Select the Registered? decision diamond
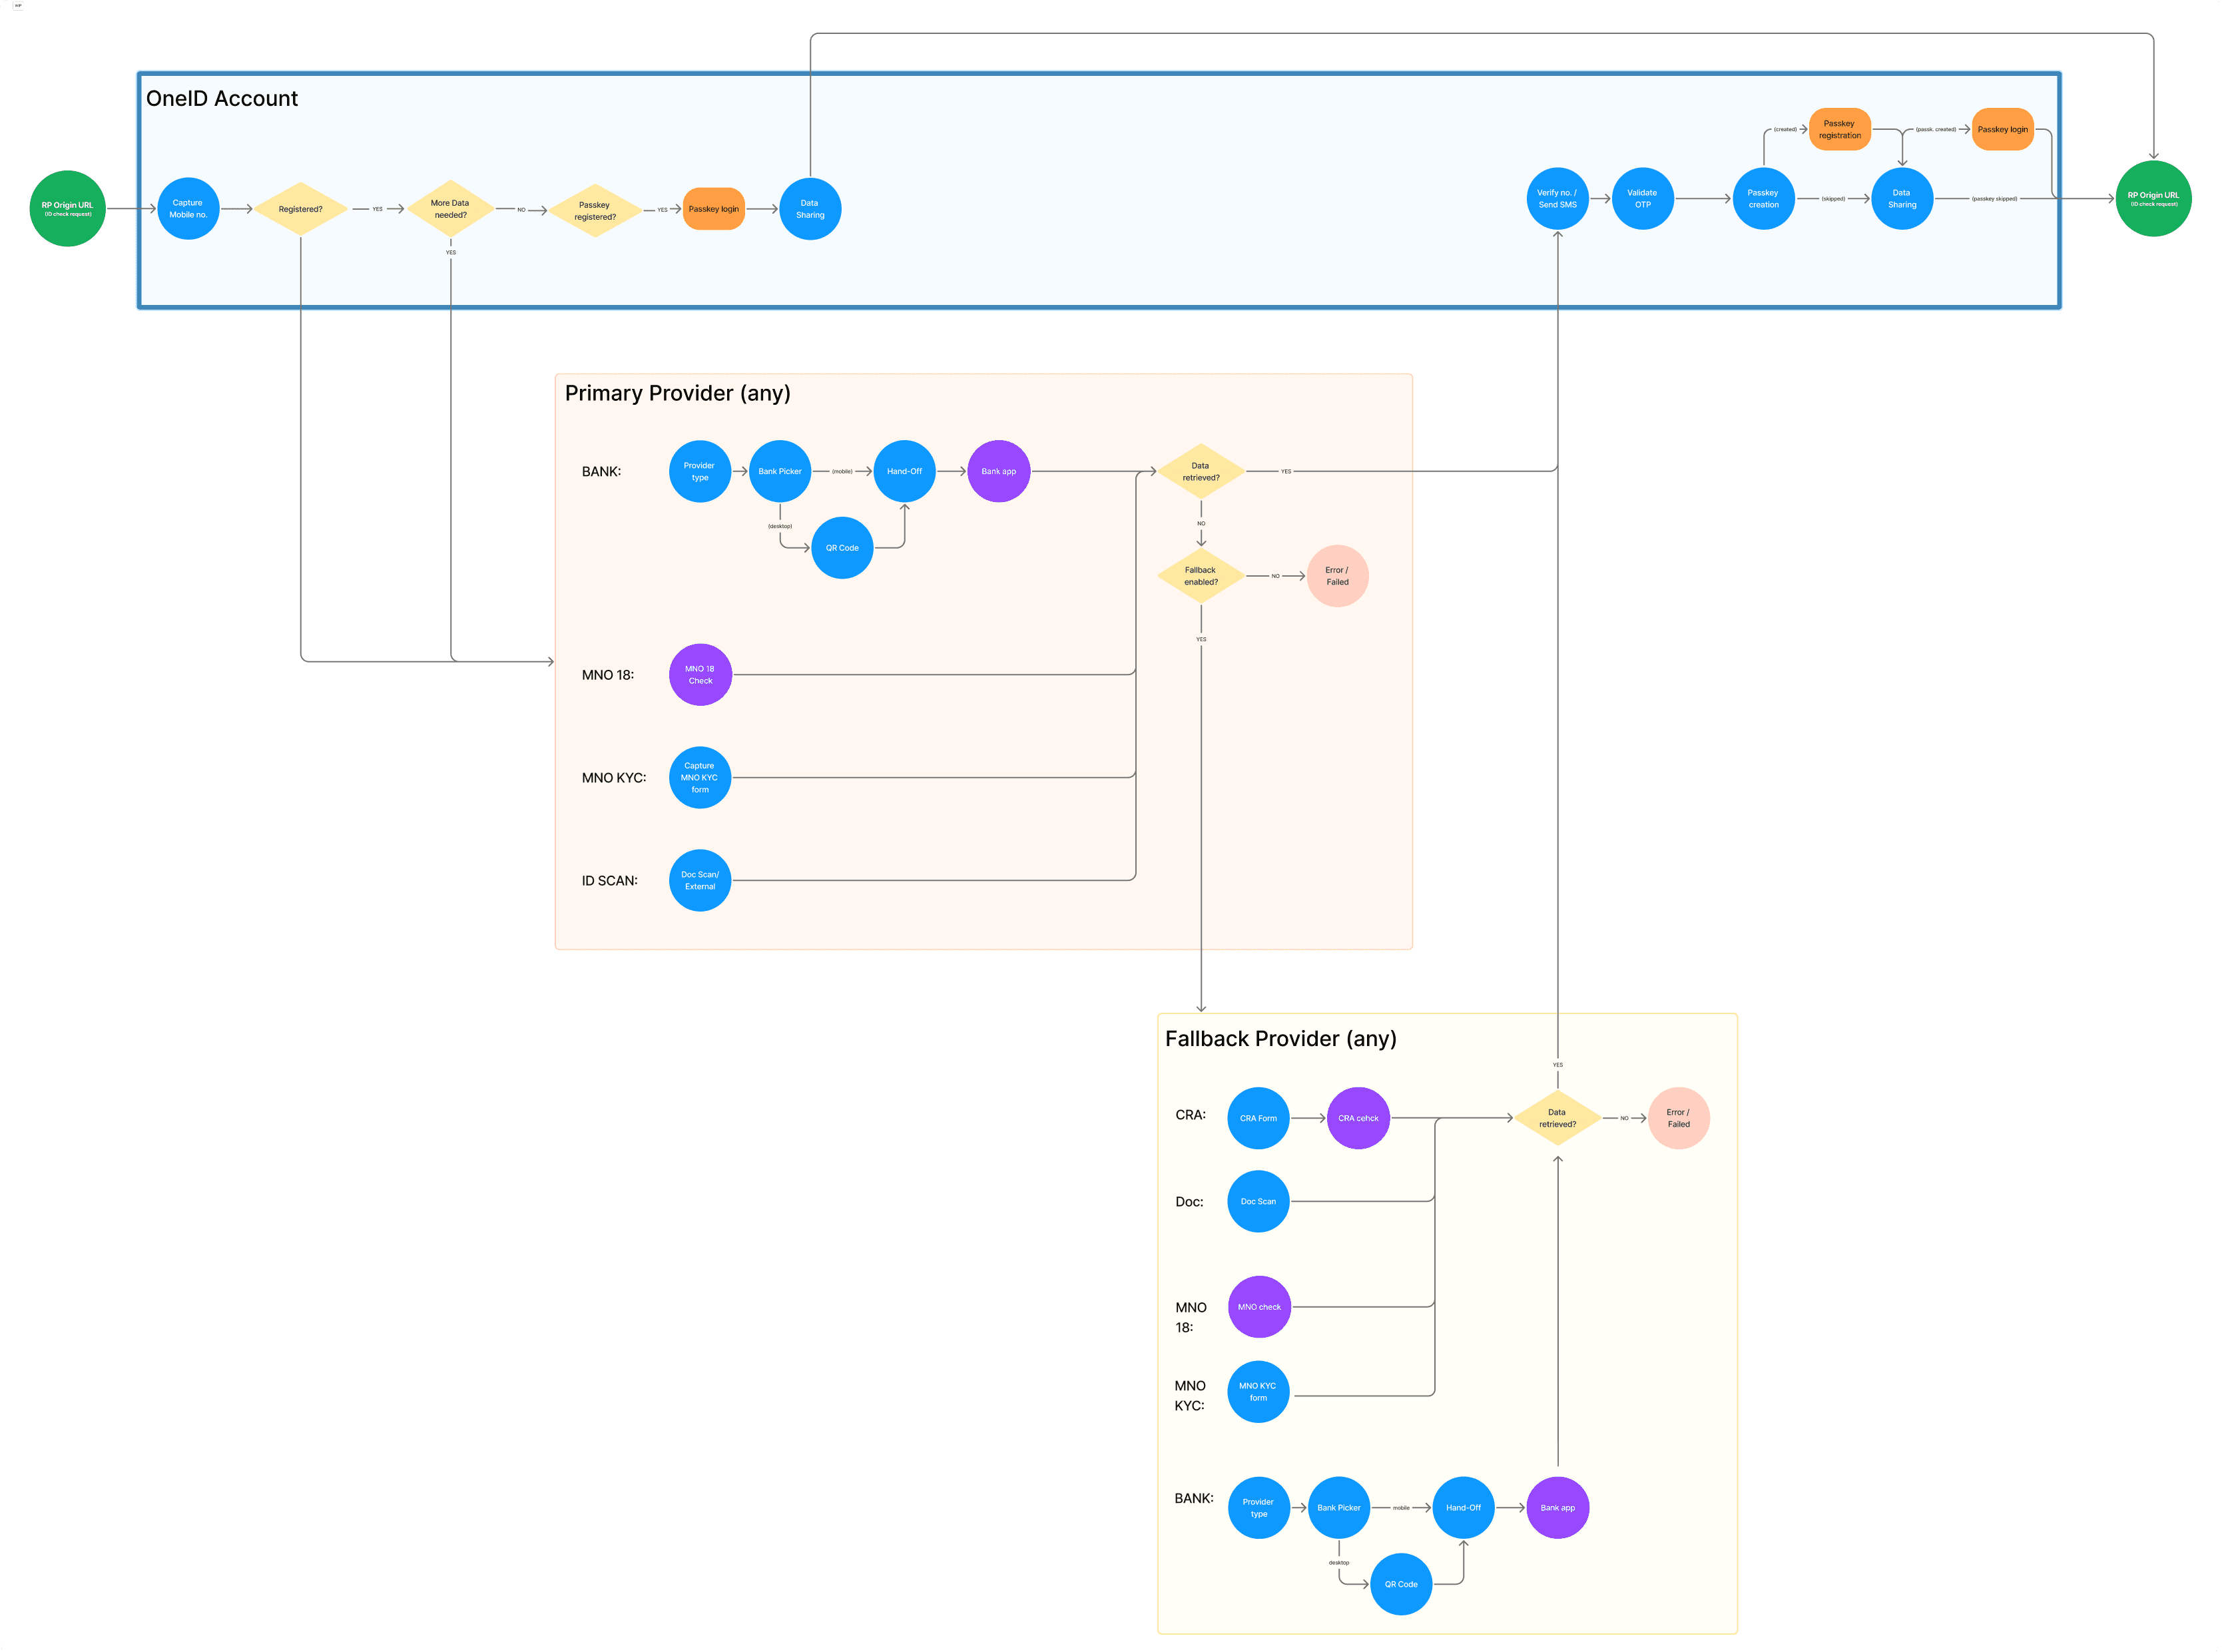The image size is (2222, 1652). [x=300, y=209]
